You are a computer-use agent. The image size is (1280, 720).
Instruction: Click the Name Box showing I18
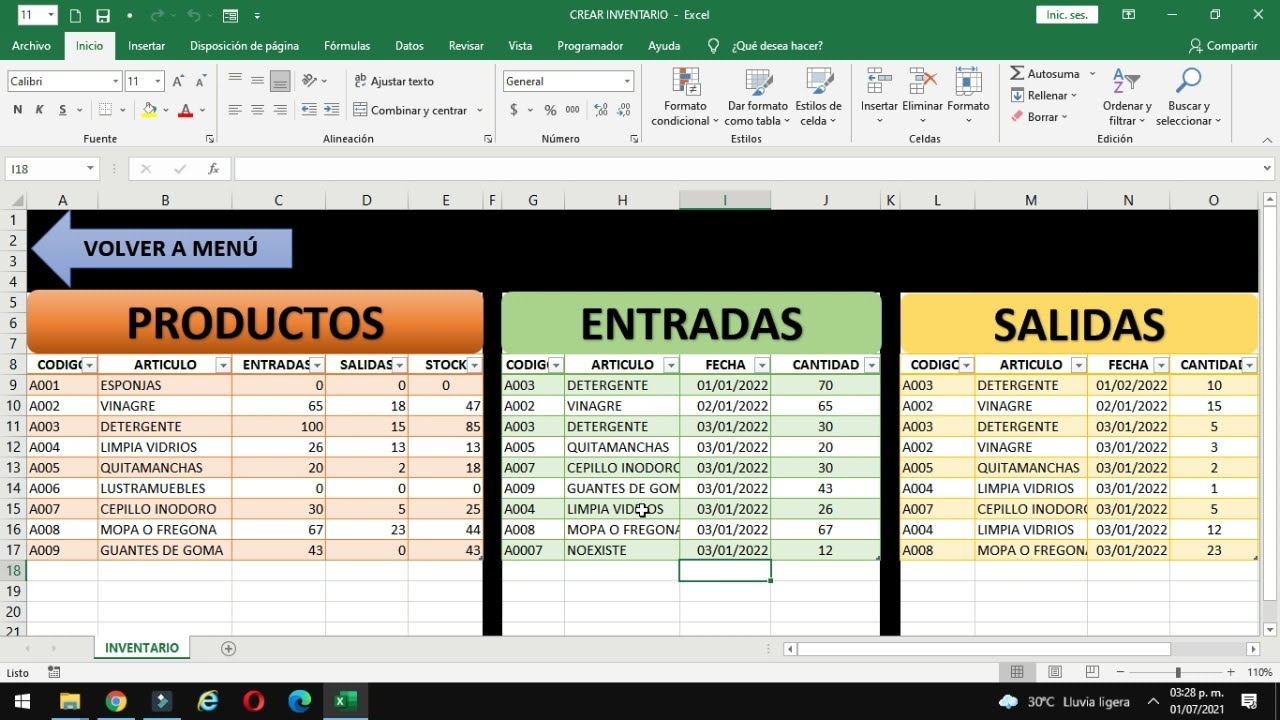pyautogui.click(x=52, y=169)
